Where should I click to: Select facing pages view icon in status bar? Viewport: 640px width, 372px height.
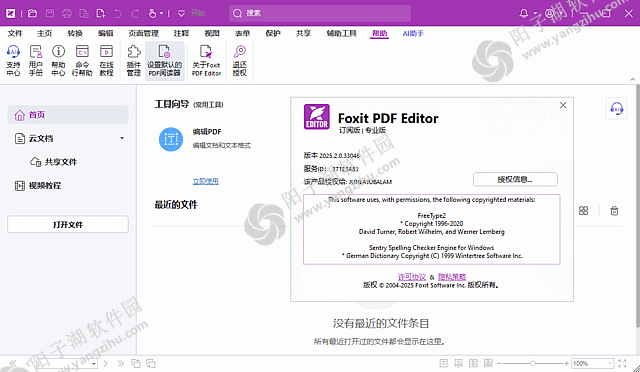point(473,363)
